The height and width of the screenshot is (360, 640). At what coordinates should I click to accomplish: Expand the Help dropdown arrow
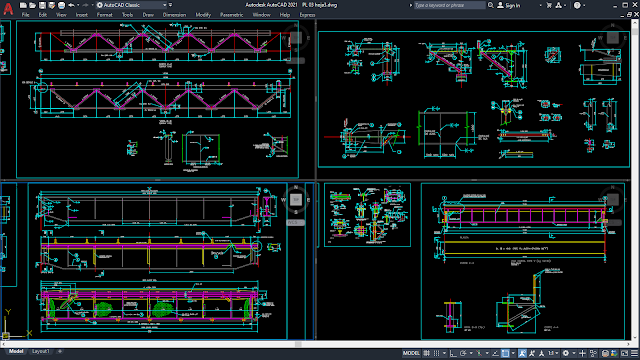[584, 5]
